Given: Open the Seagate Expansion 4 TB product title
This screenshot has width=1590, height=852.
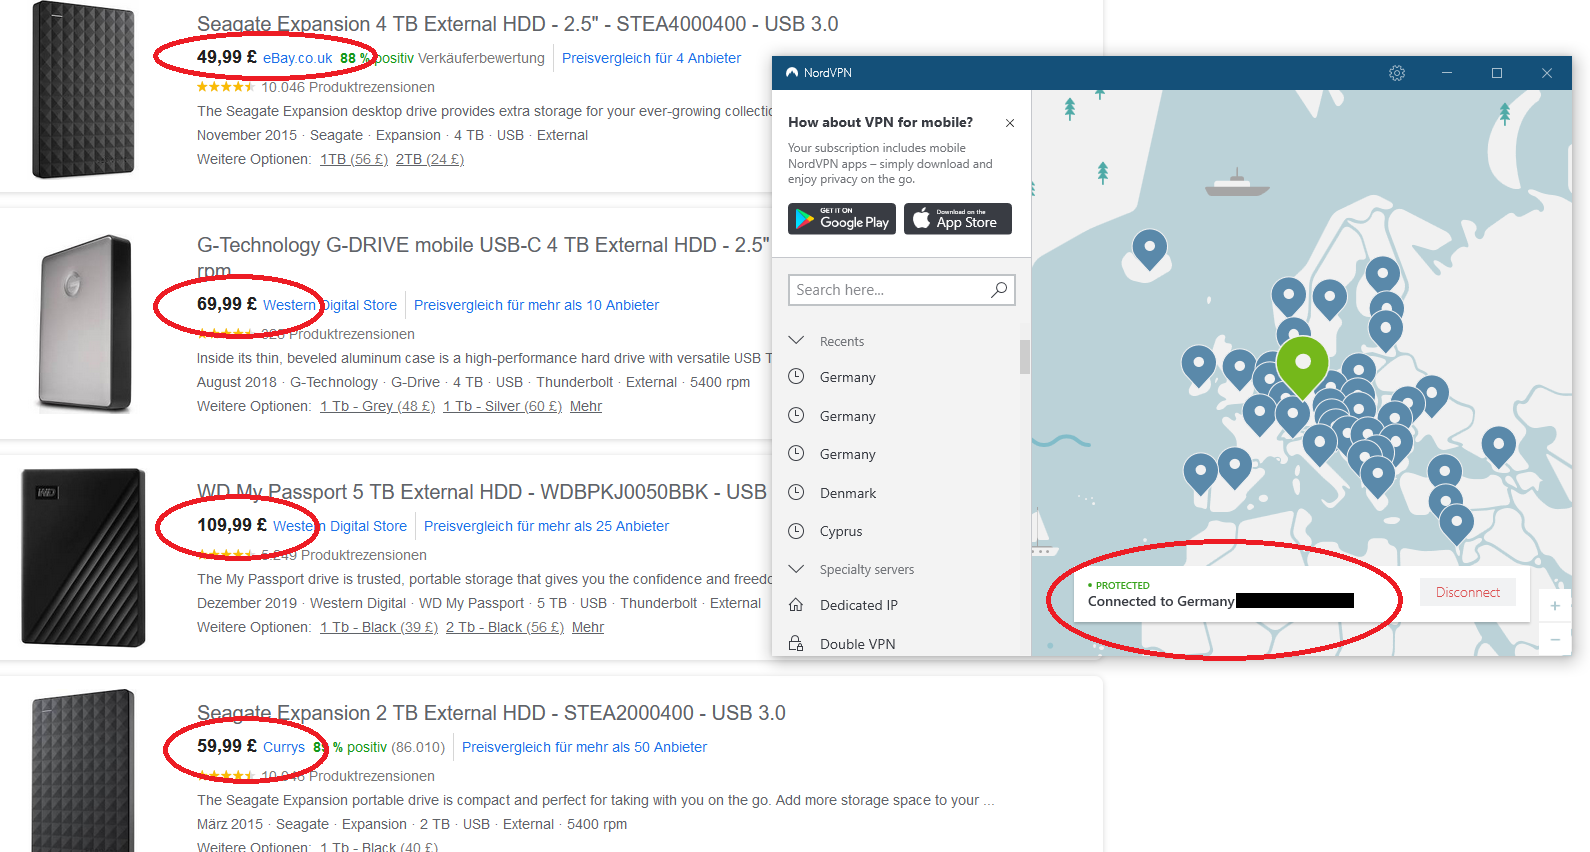Looking at the screenshot, I should [517, 24].
